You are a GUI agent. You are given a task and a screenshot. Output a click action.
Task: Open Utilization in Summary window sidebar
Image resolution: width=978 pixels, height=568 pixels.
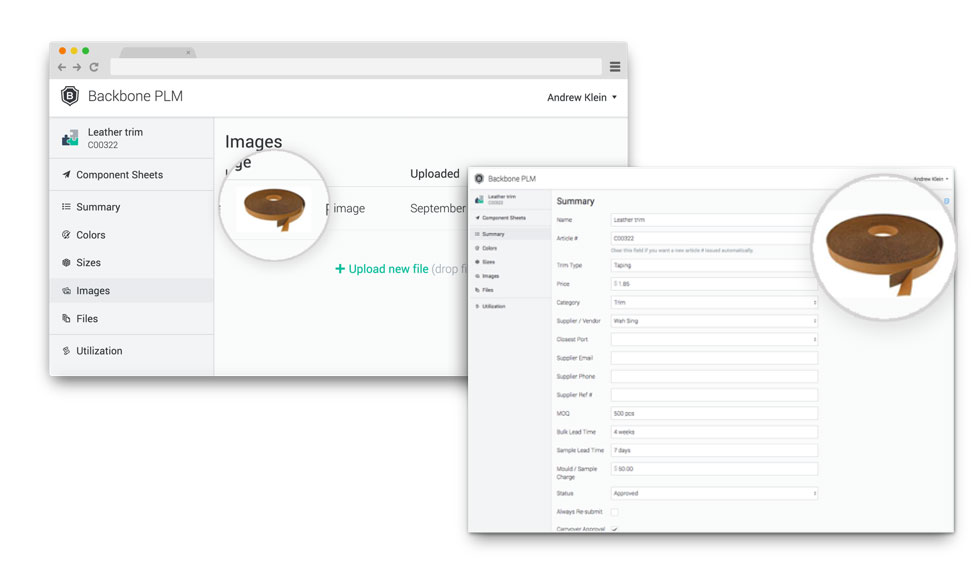coord(493,307)
